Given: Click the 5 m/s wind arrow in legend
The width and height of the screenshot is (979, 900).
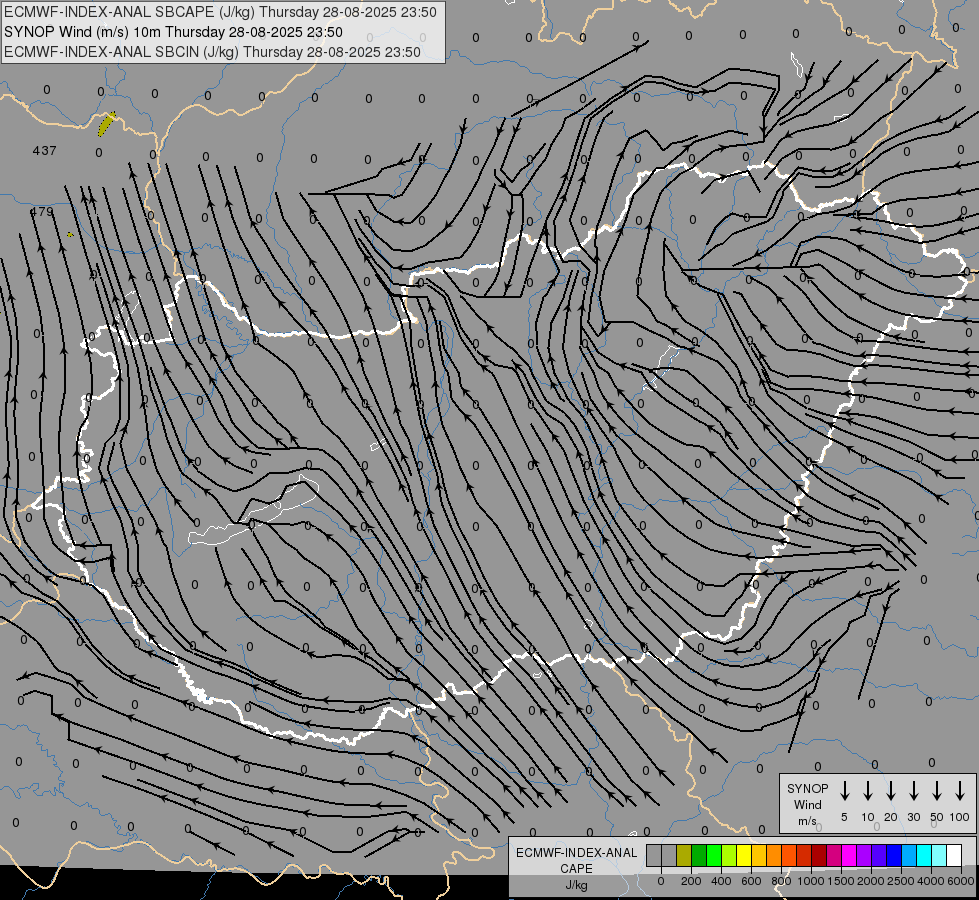Looking at the screenshot, I should (x=844, y=791).
